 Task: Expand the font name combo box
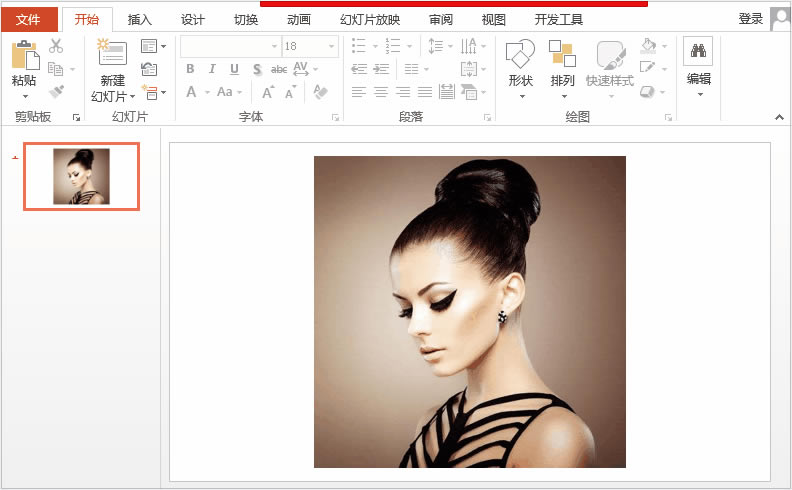(x=274, y=46)
